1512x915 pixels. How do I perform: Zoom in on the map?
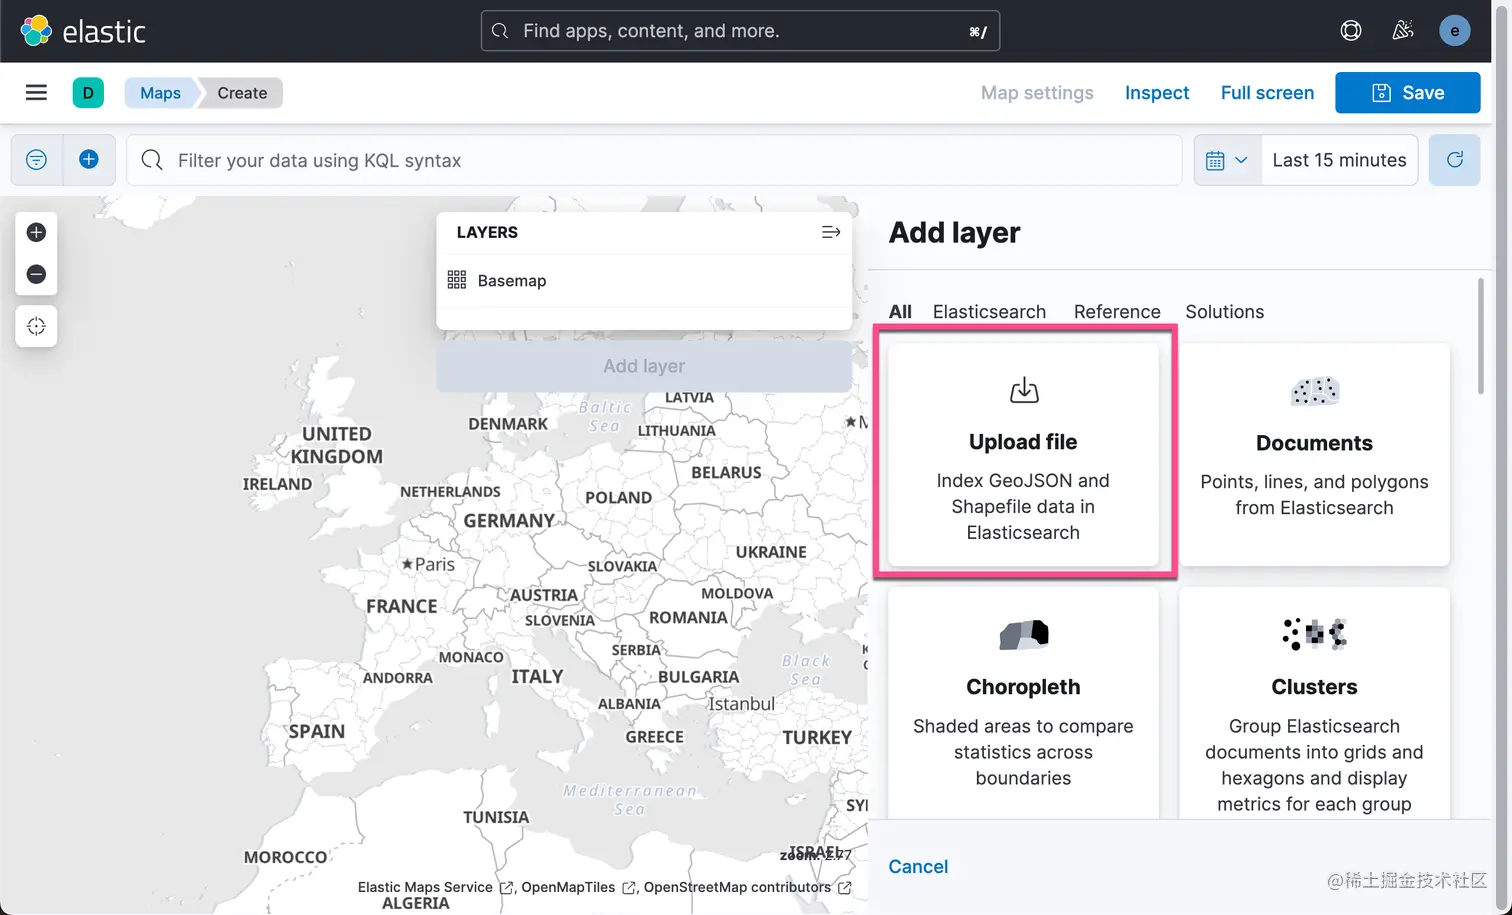point(36,232)
